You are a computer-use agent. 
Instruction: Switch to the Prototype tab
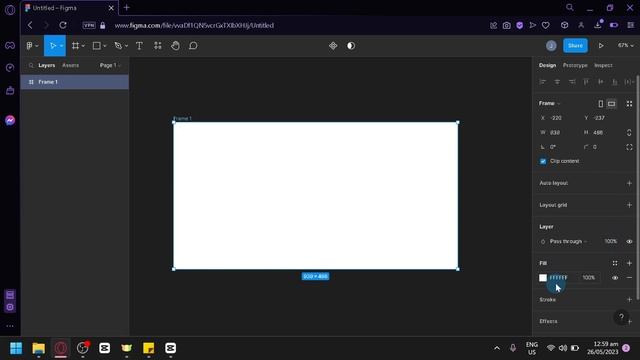click(575, 65)
